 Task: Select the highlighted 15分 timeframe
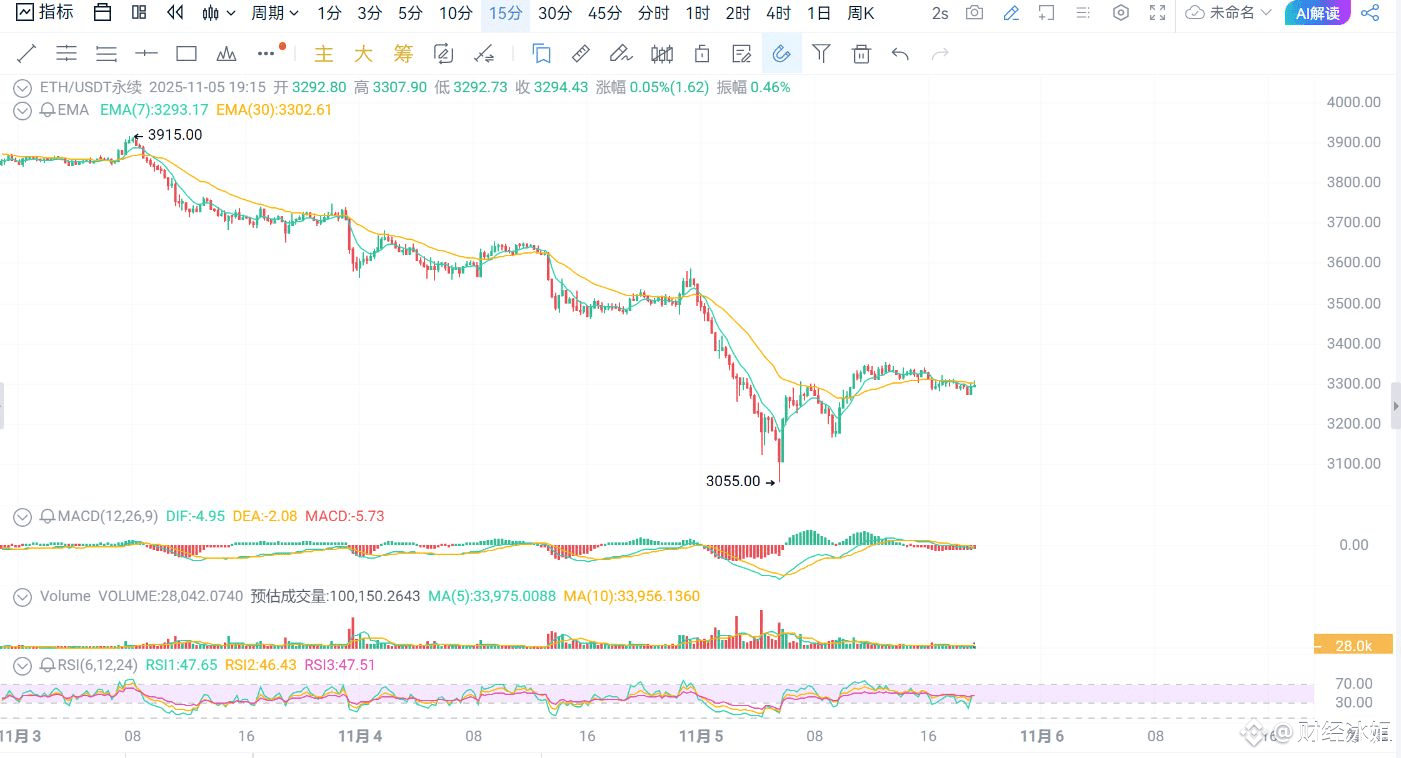click(x=505, y=13)
